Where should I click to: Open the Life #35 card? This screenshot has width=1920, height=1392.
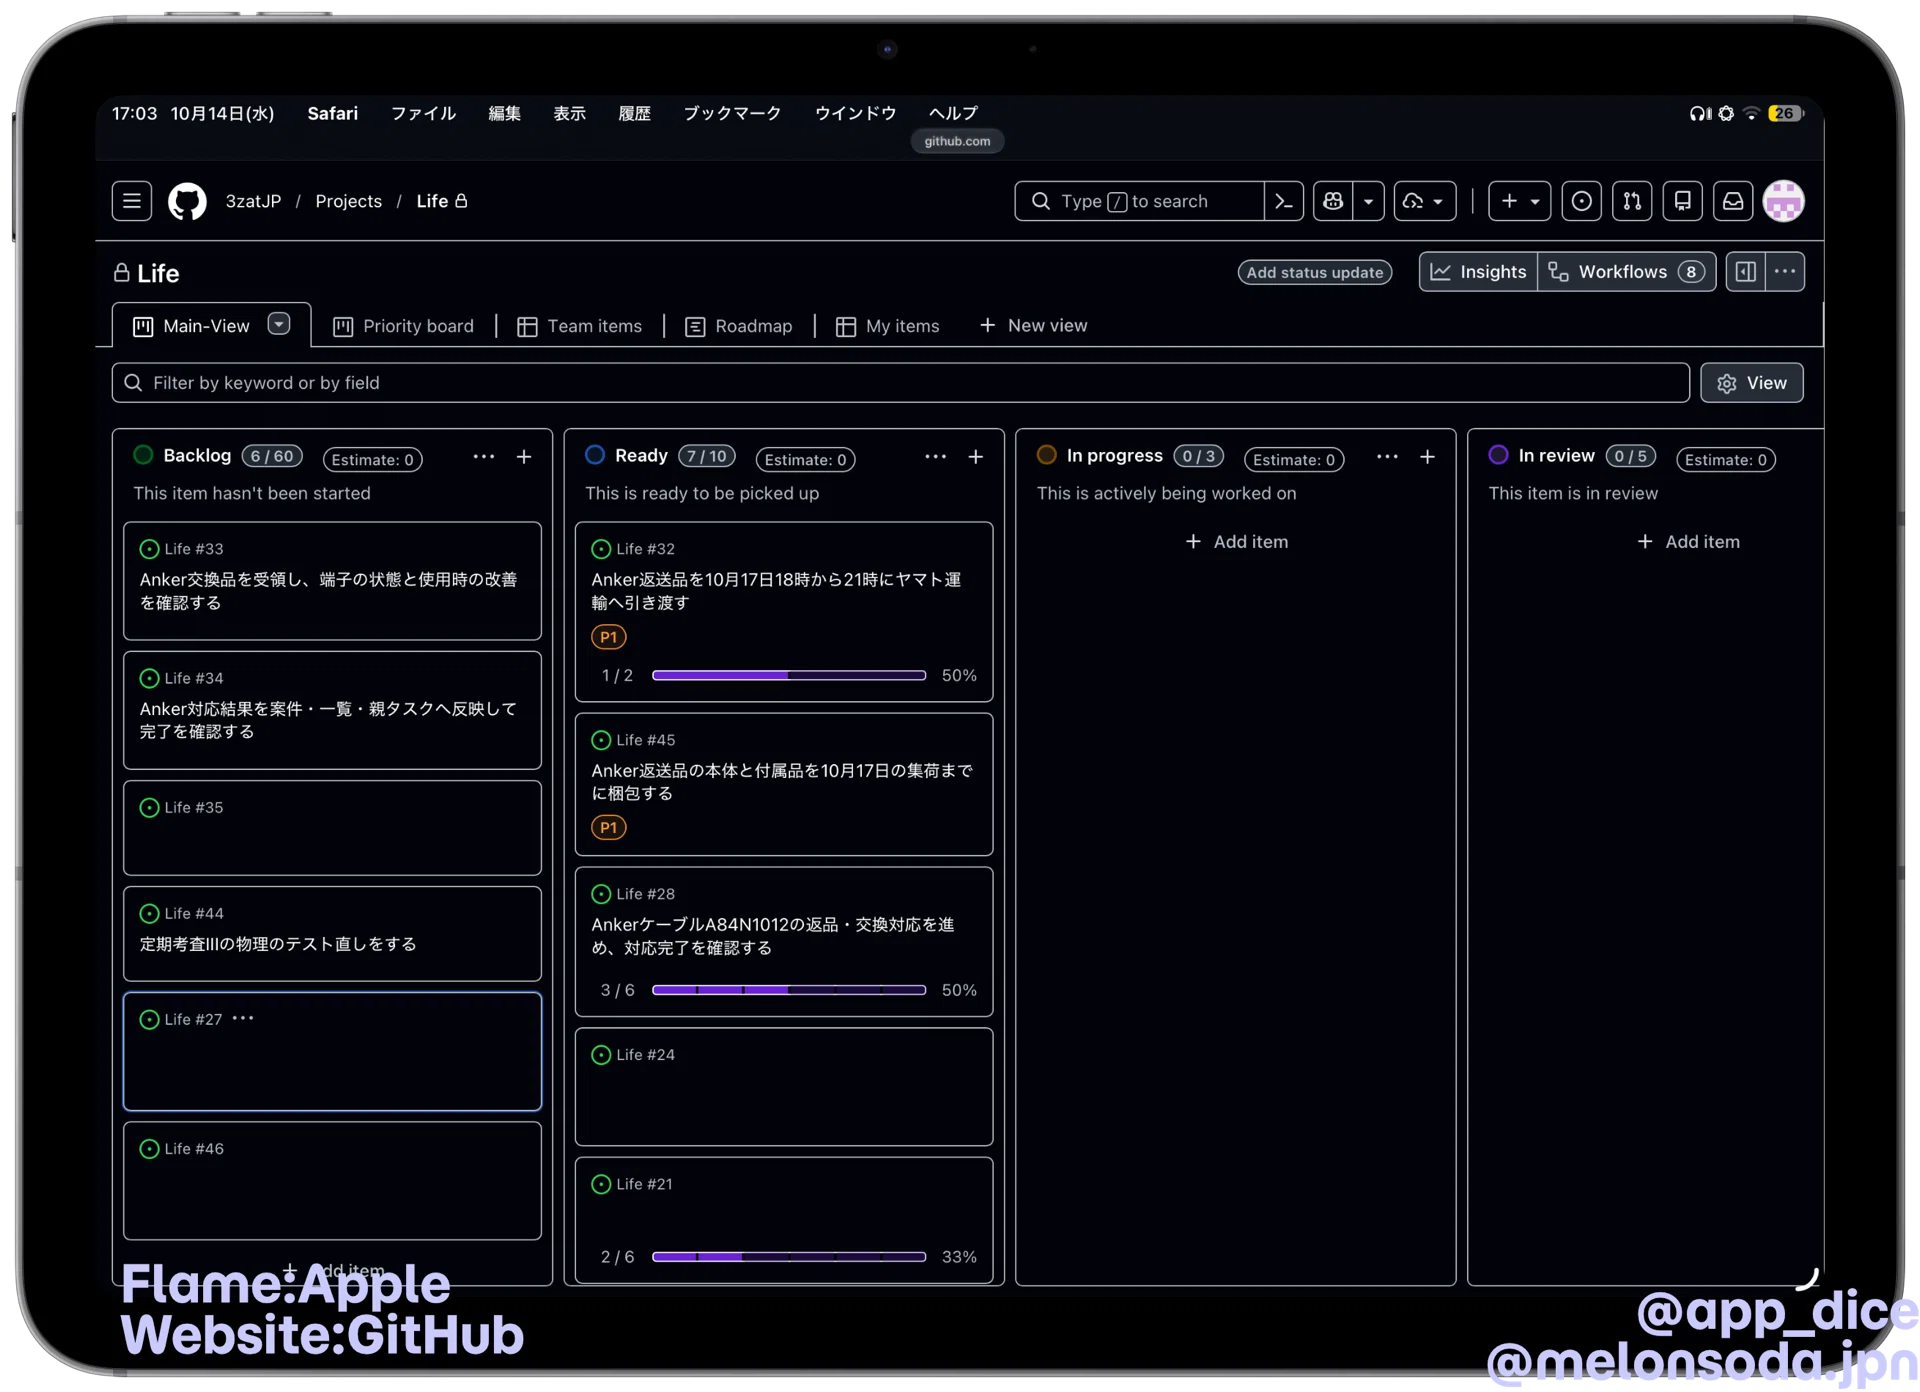(x=332, y=828)
